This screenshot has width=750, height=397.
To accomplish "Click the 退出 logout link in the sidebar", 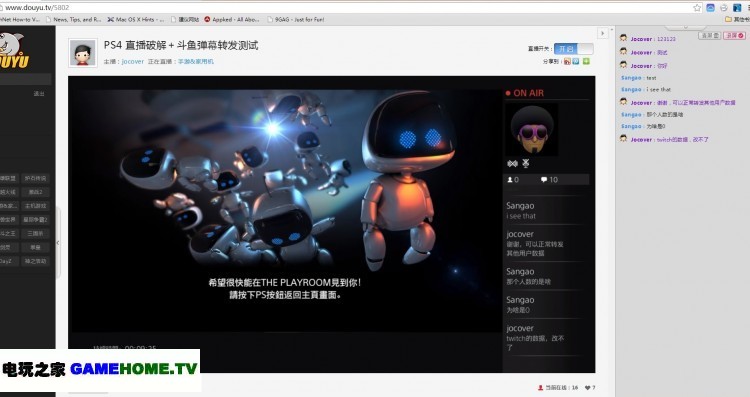I will 39,94.
